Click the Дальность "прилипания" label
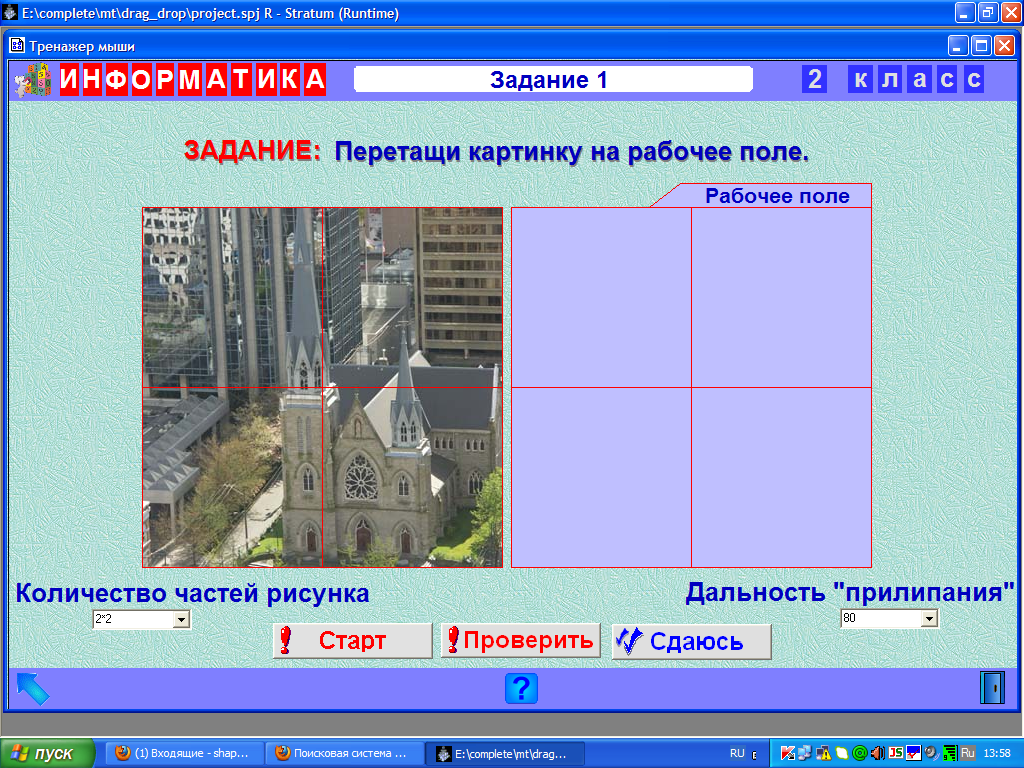Screen dimensions: 1024x768 [850, 592]
